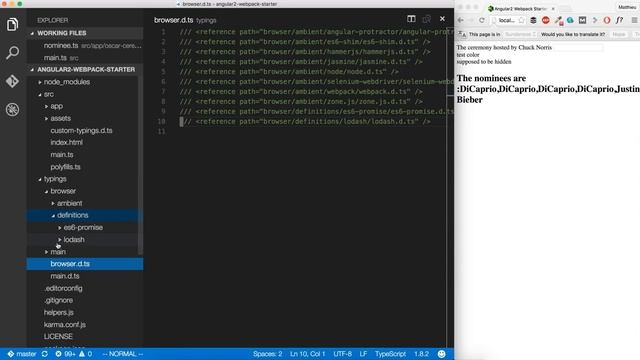Click the teal round extension icon in browser
Screen dimensions: 640x360
pos(570,20)
